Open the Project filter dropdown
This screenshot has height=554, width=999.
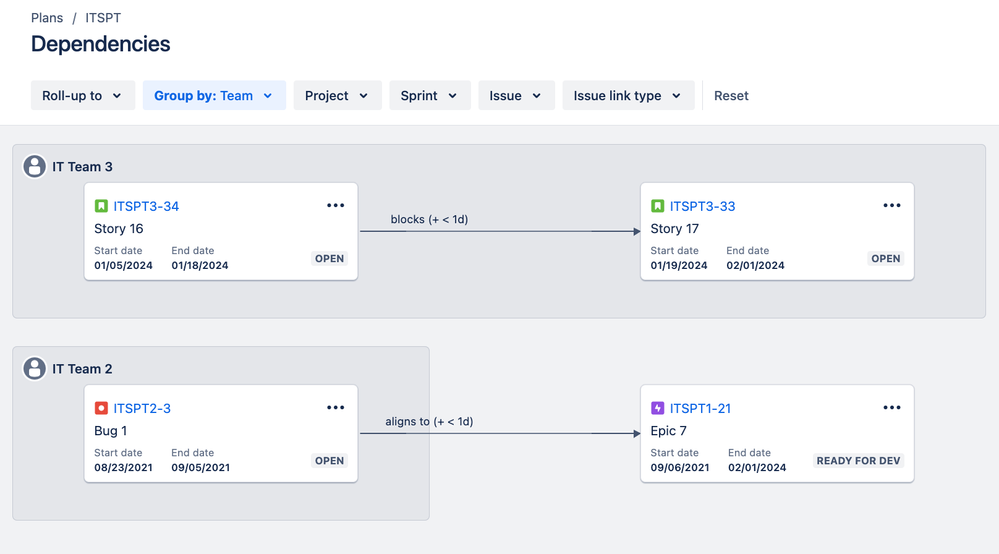pyautogui.click(x=337, y=96)
